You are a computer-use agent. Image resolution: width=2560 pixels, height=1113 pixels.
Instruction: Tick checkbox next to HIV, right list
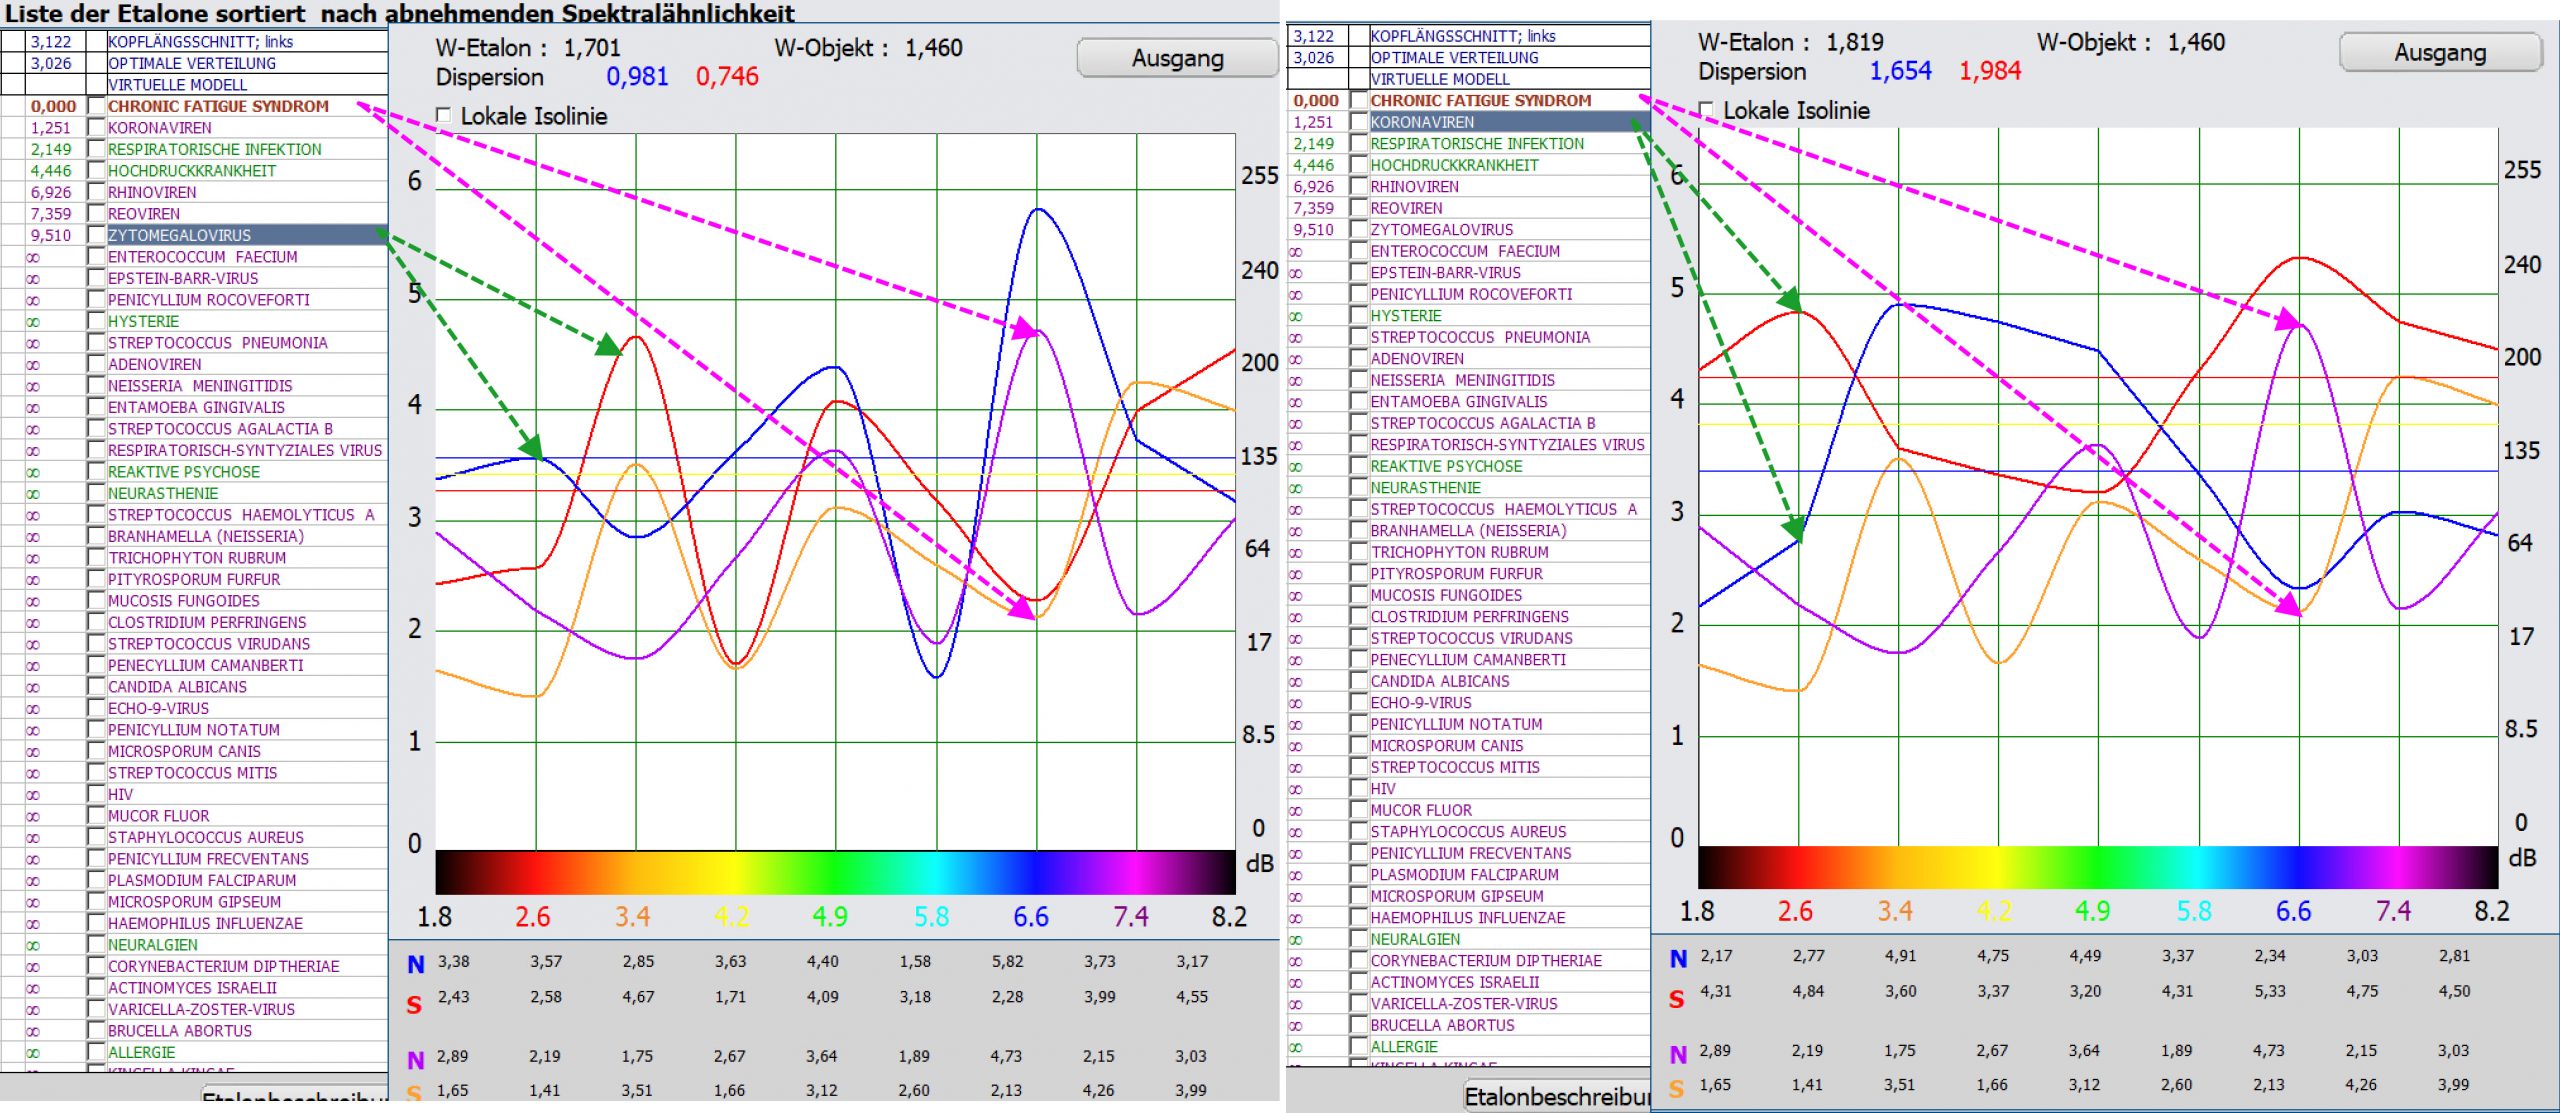click(1359, 789)
